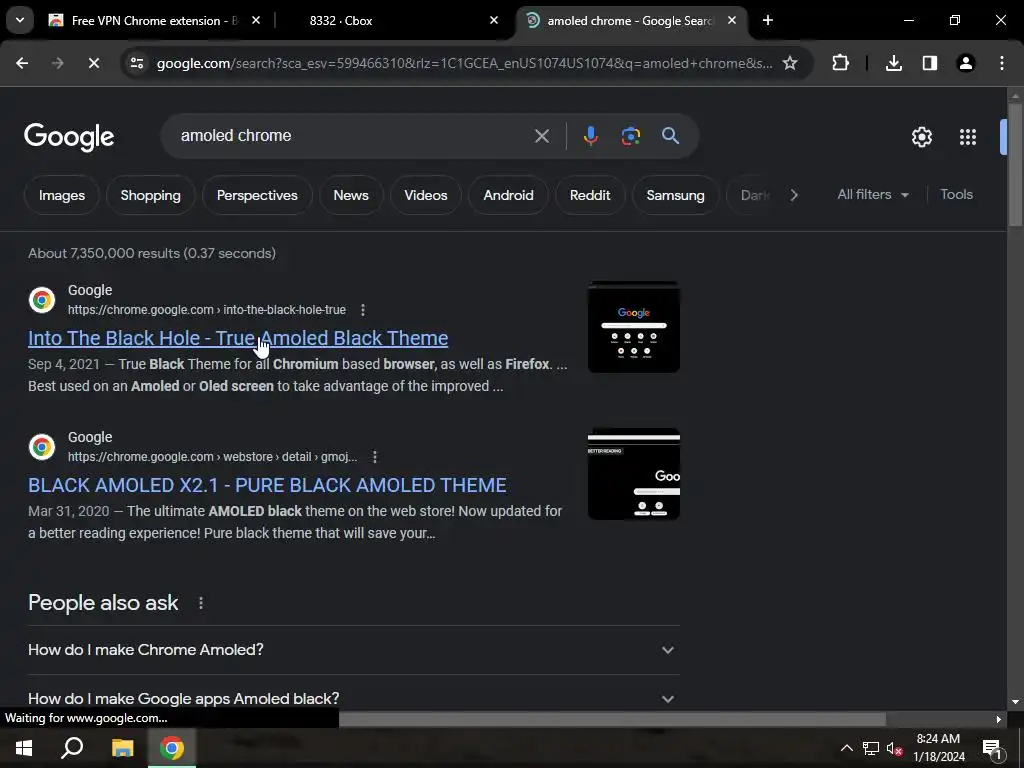Close the amoled chrome search tab
This screenshot has height=768, width=1024.
click(x=732, y=20)
